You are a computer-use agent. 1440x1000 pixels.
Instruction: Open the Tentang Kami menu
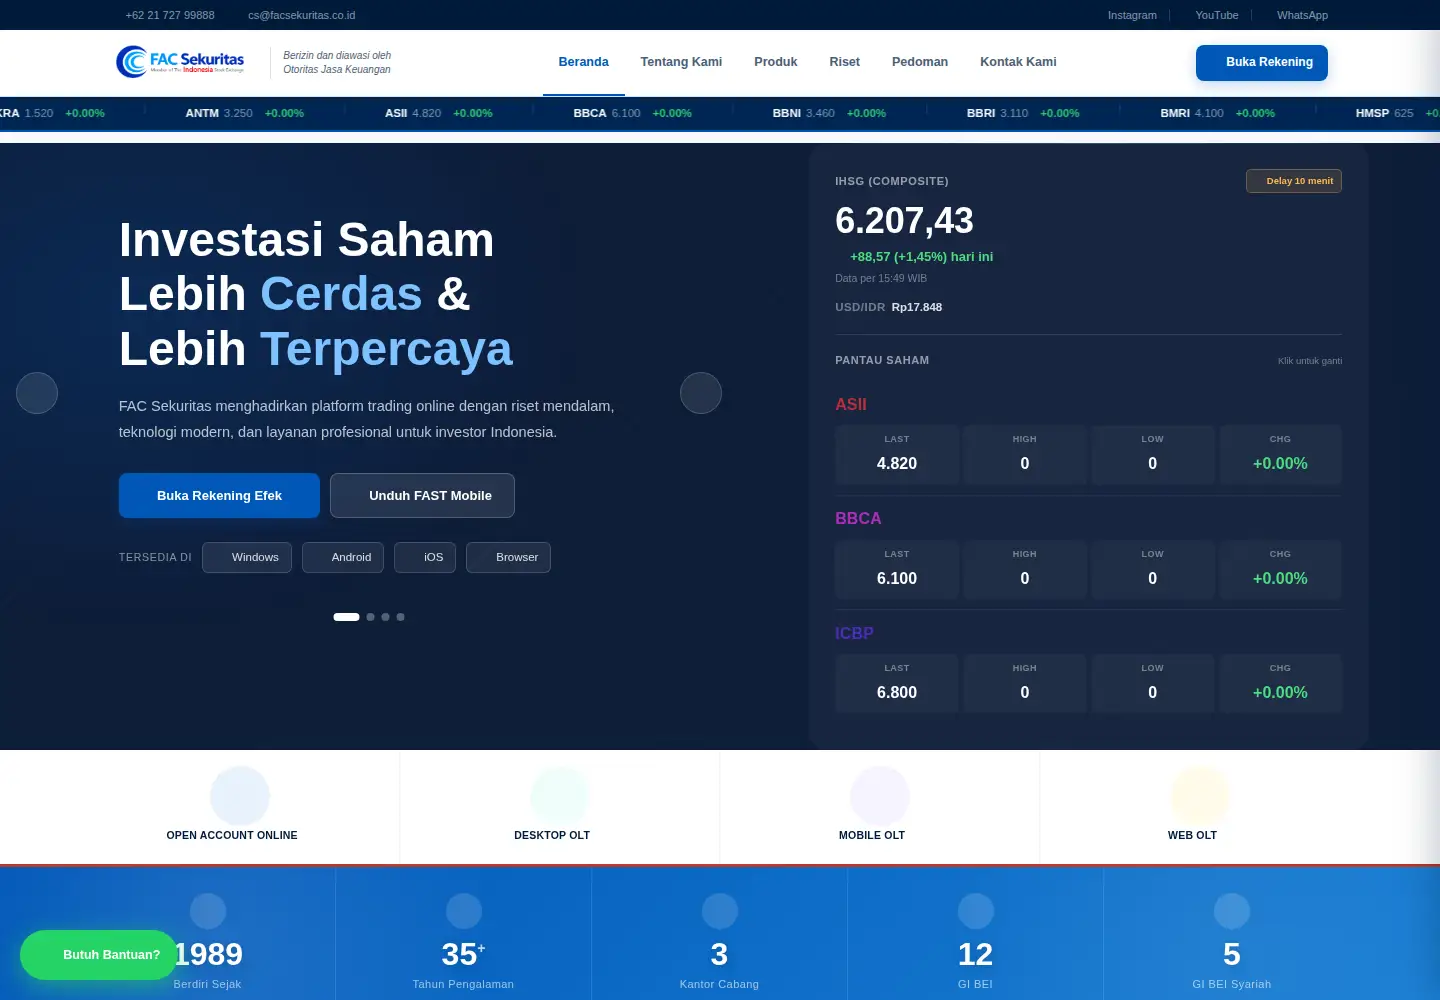point(681,62)
